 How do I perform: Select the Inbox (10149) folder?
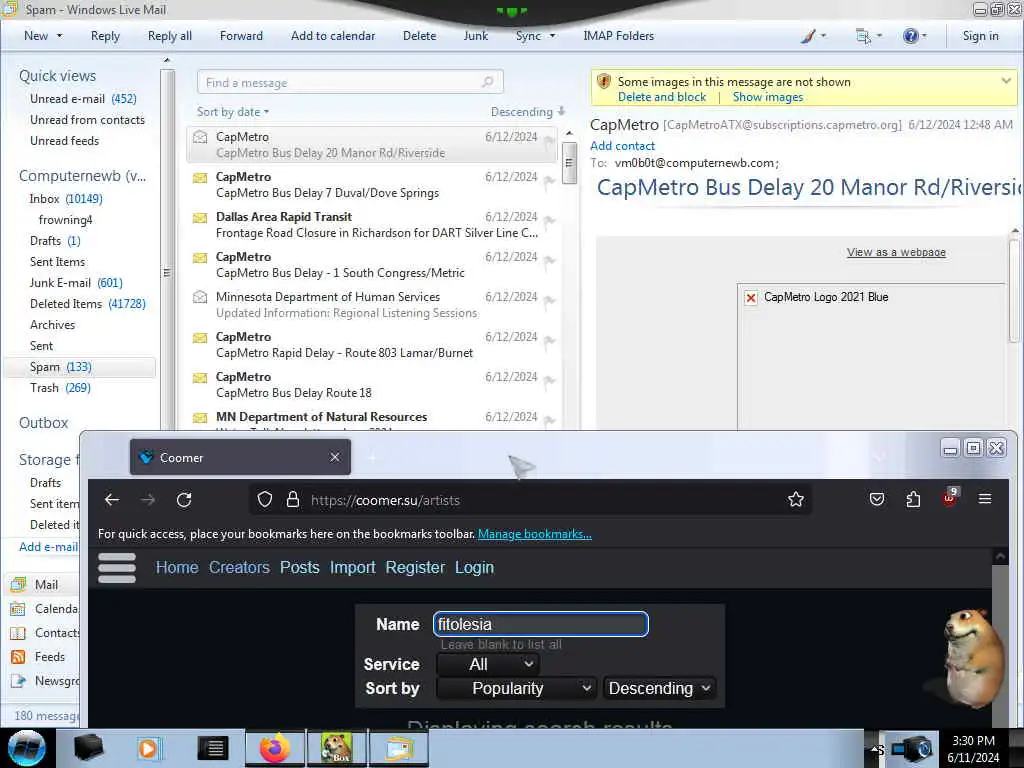[65, 199]
